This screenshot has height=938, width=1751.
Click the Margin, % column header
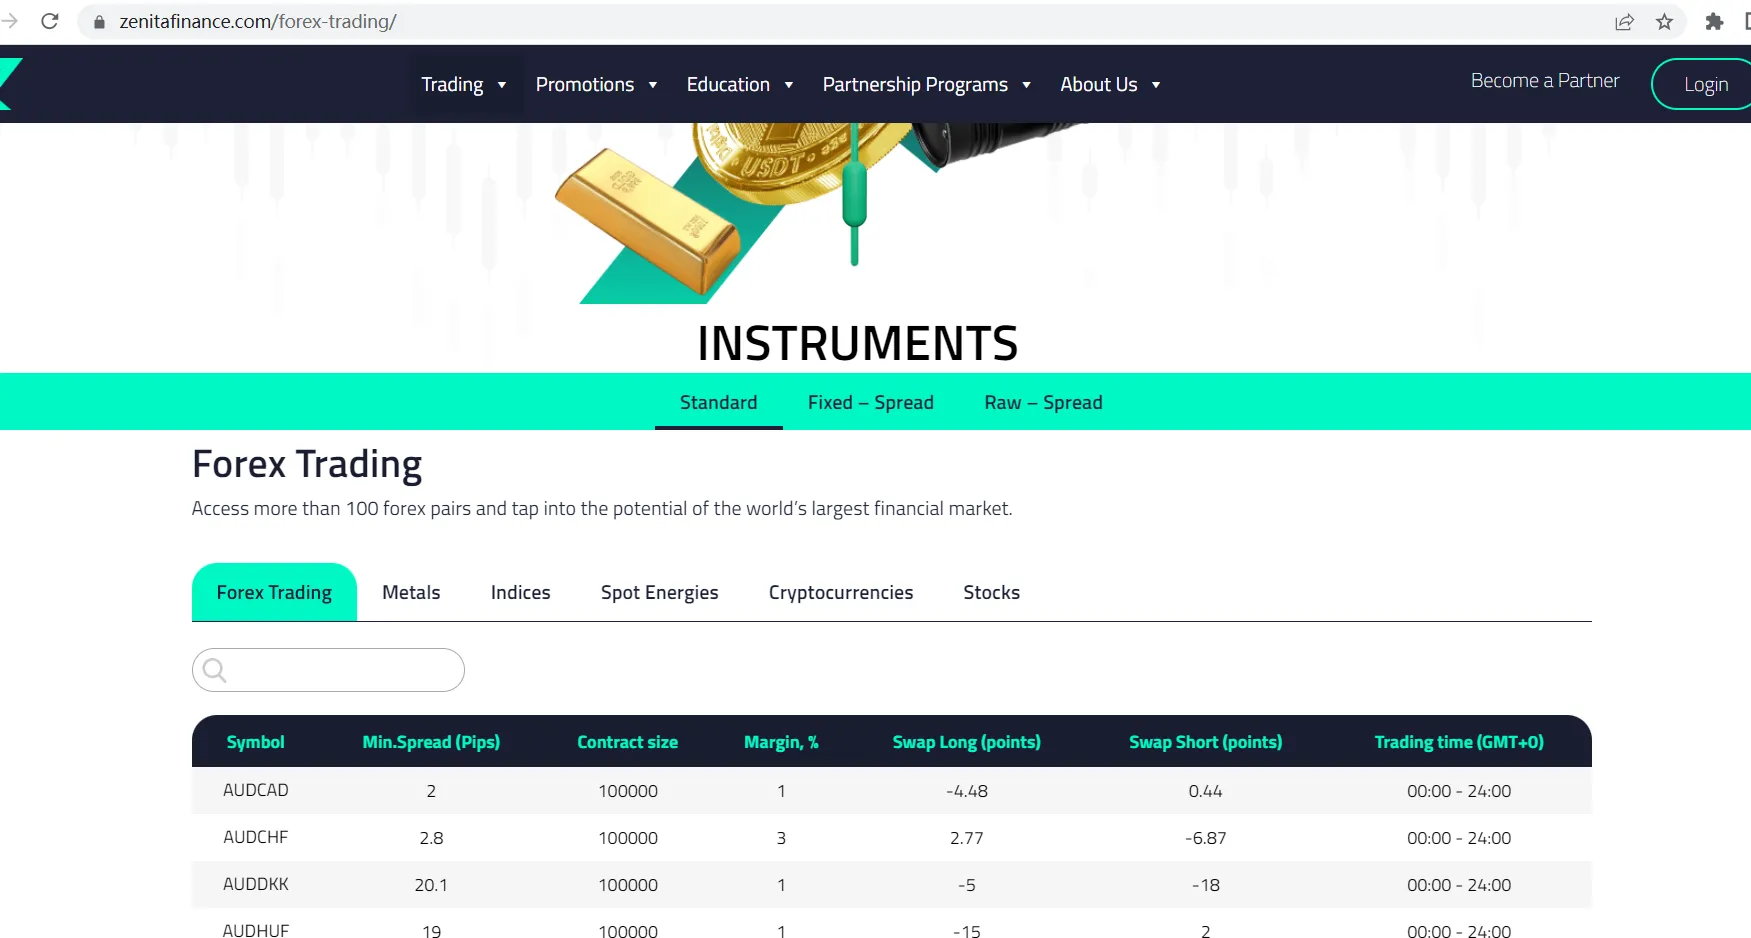[781, 742]
